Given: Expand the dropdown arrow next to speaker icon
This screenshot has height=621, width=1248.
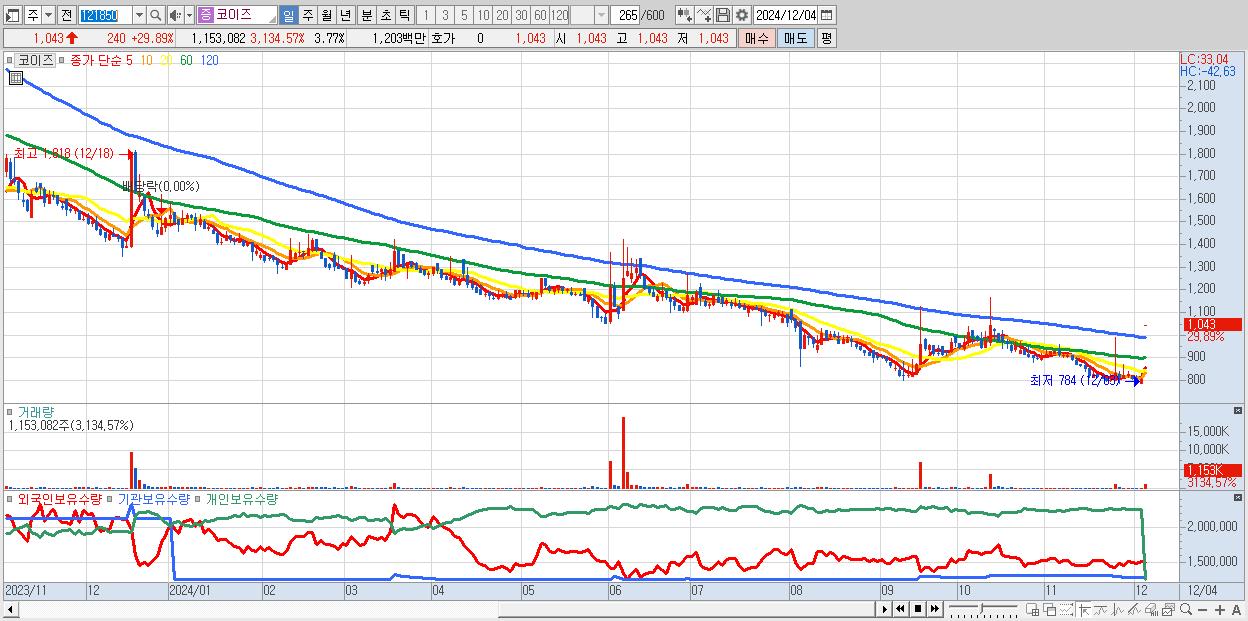Looking at the screenshot, I should pyautogui.click(x=189, y=15).
